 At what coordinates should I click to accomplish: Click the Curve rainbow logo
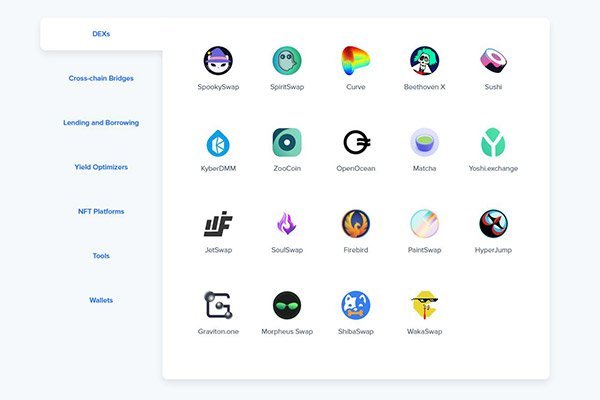point(355,60)
